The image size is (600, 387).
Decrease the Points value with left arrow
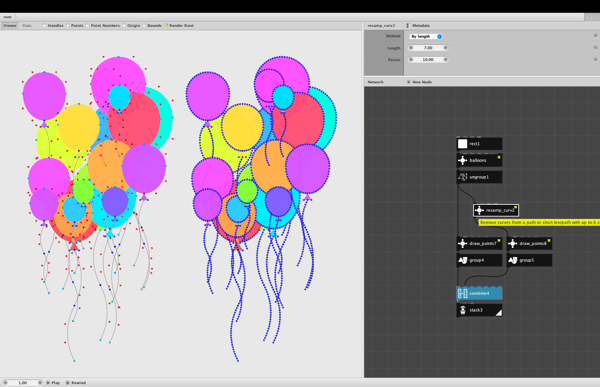[411, 60]
